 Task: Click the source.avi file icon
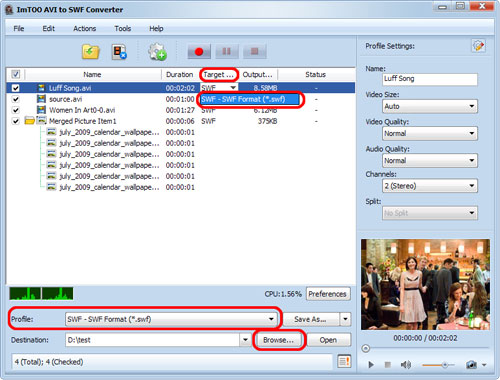click(41, 99)
